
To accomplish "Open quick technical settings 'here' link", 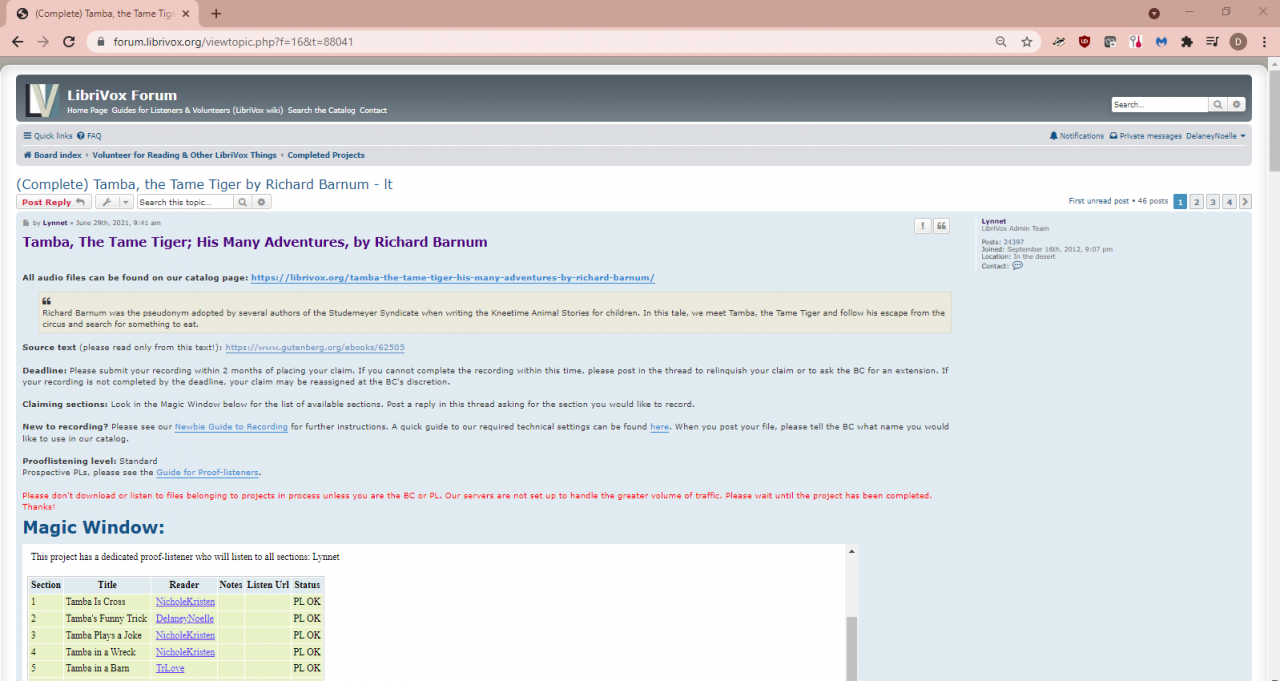I will [660, 427].
